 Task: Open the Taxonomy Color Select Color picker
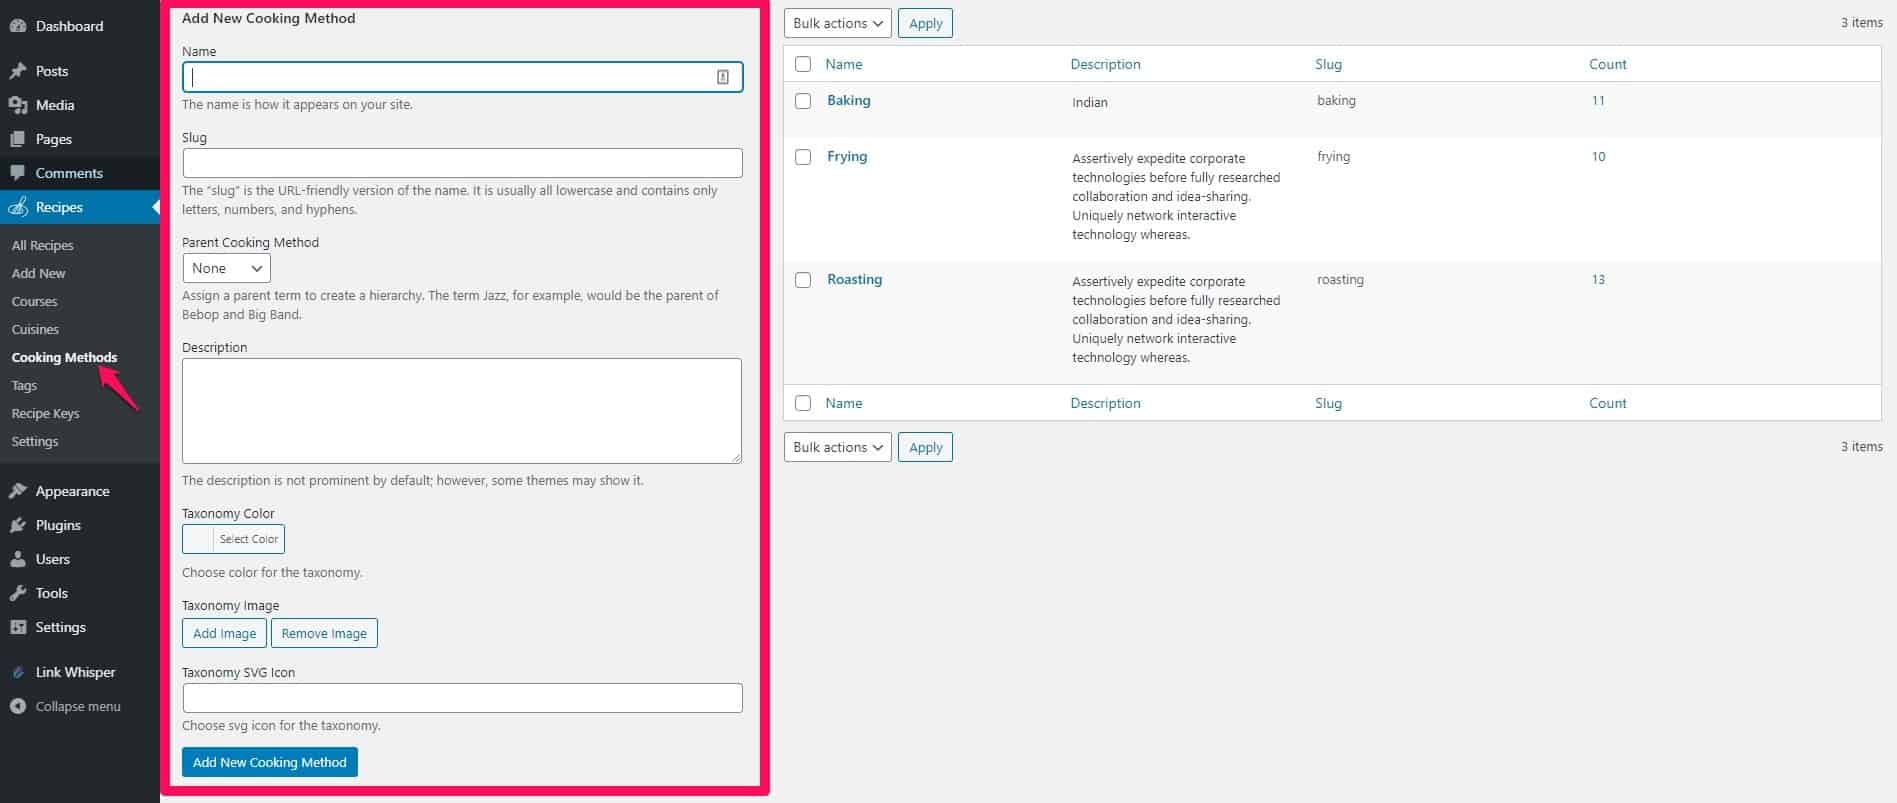(233, 539)
